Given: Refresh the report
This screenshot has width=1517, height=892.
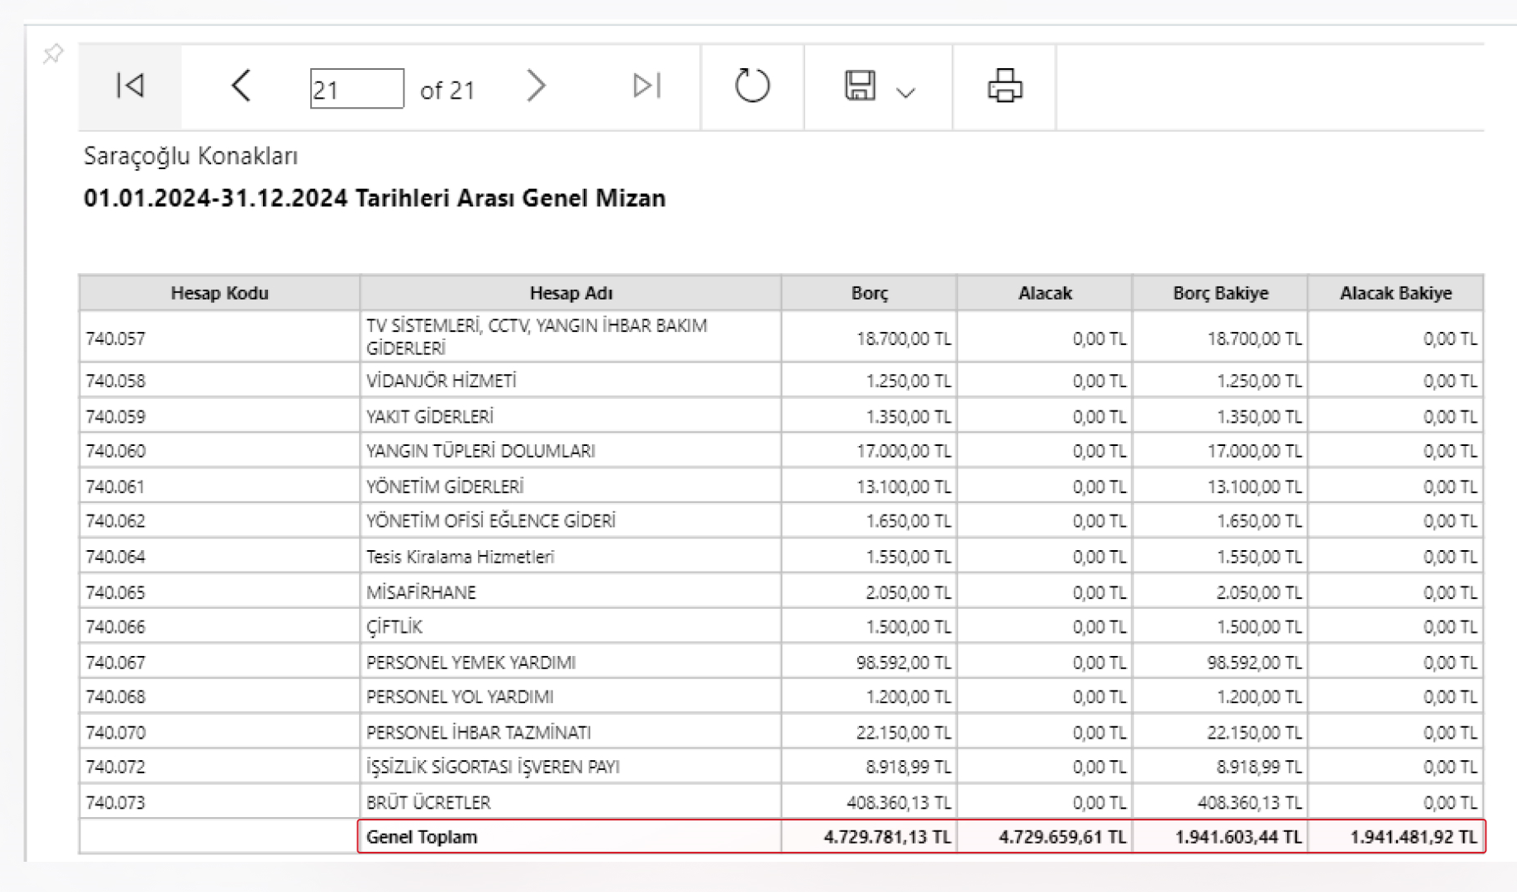Looking at the screenshot, I should click(752, 86).
